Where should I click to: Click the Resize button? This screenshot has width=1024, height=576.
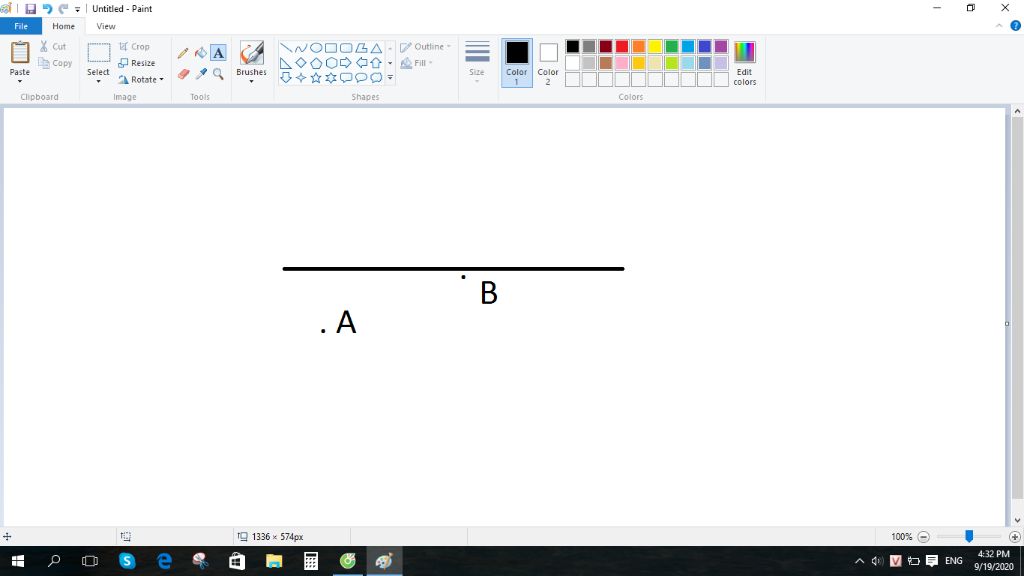136,63
